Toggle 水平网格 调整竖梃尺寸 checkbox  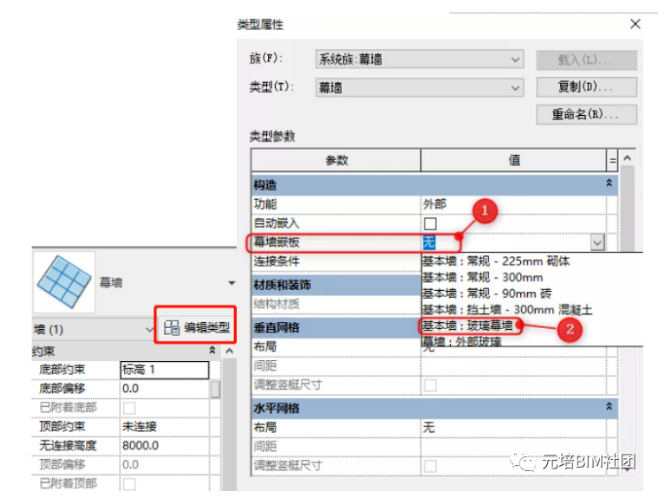[x=430, y=466]
